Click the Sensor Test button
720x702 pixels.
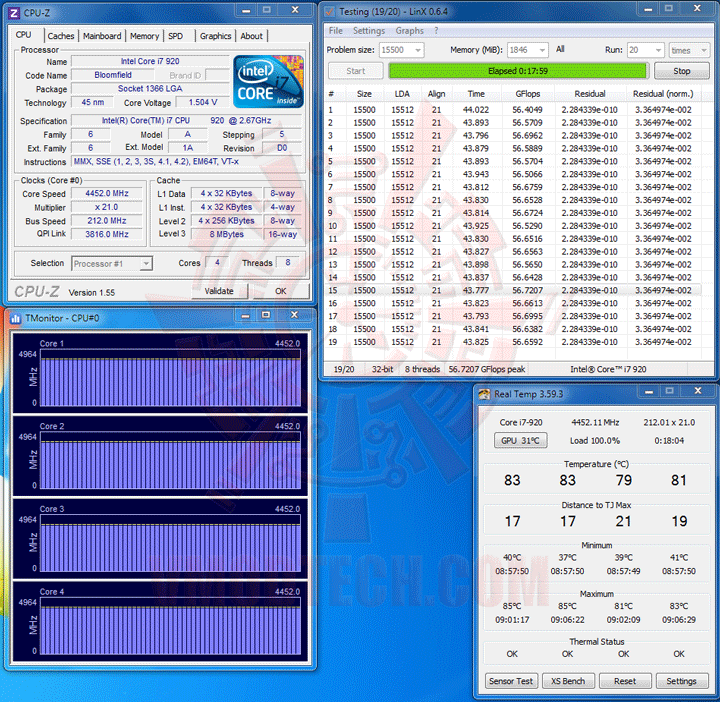tap(511, 681)
